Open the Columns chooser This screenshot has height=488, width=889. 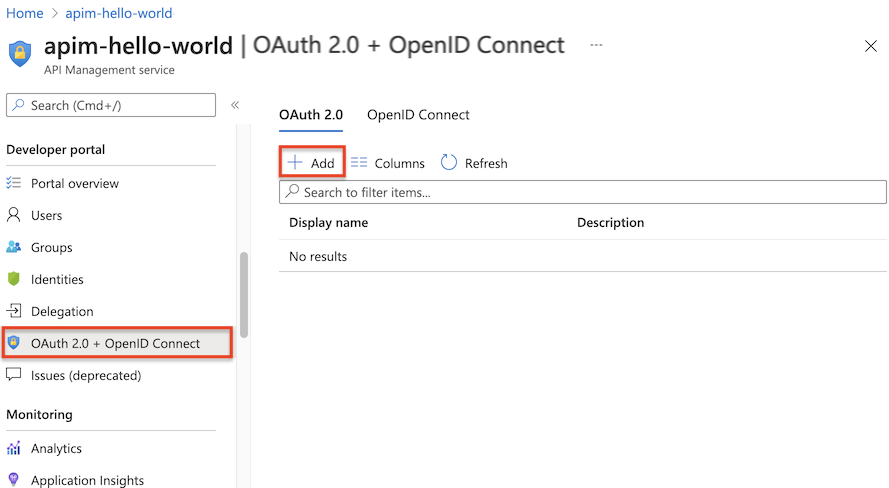(388, 163)
